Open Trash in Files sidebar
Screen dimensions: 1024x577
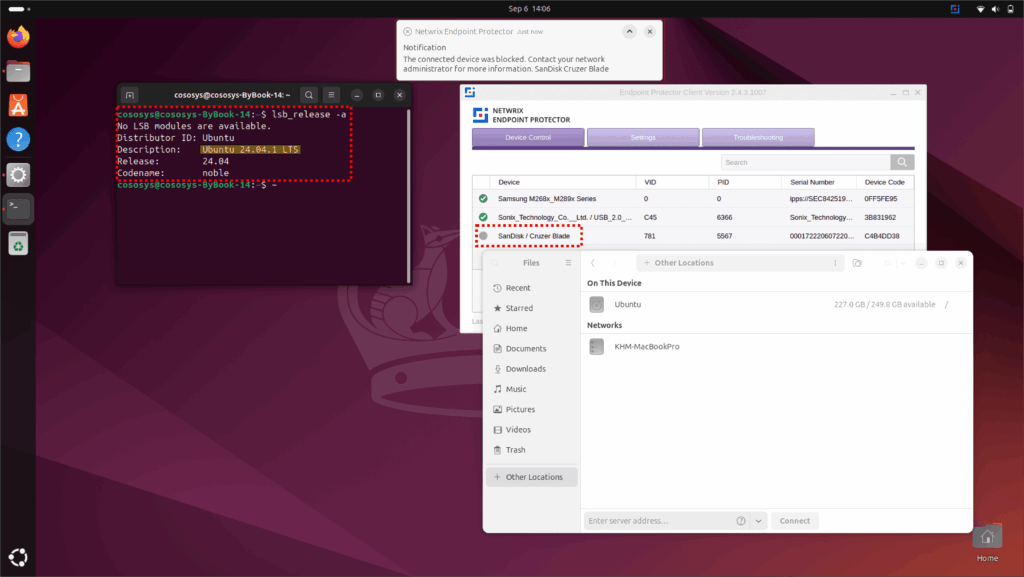[x=532, y=450]
